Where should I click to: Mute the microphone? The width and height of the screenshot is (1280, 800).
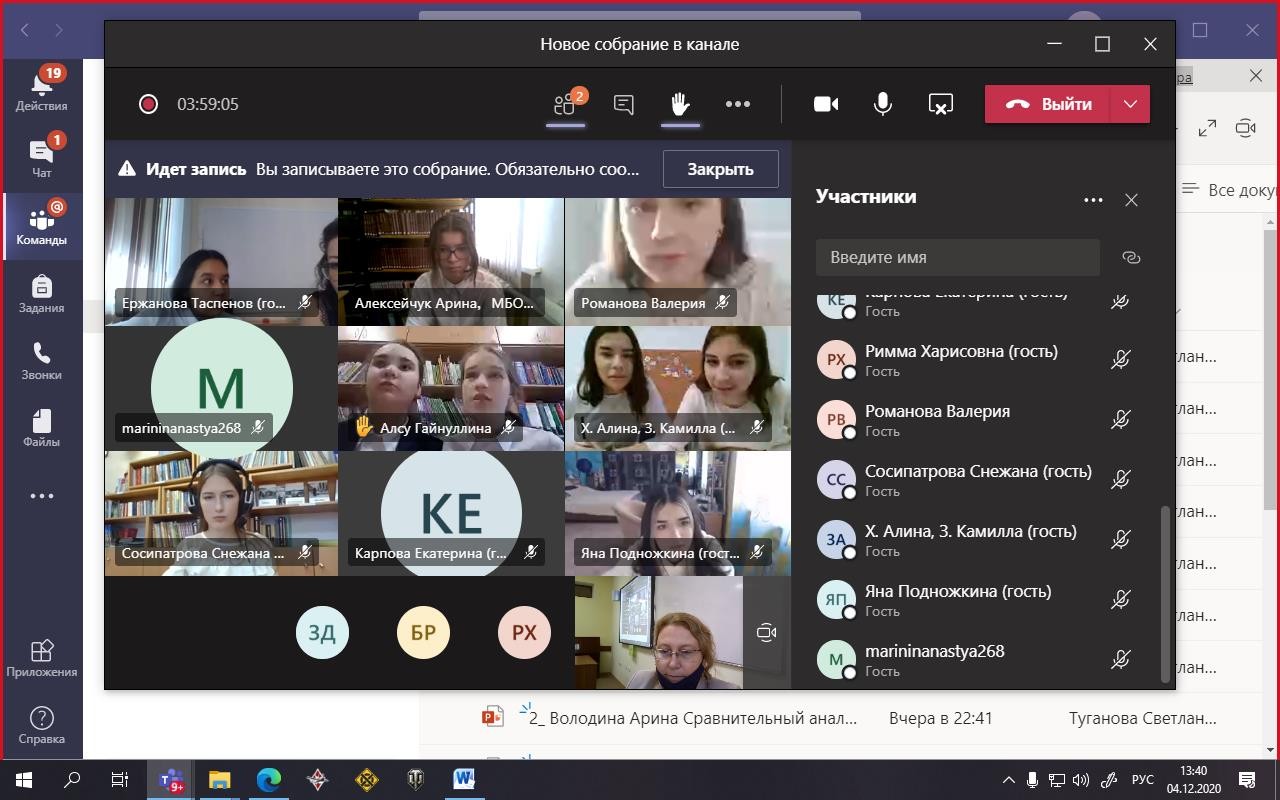[x=883, y=104]
